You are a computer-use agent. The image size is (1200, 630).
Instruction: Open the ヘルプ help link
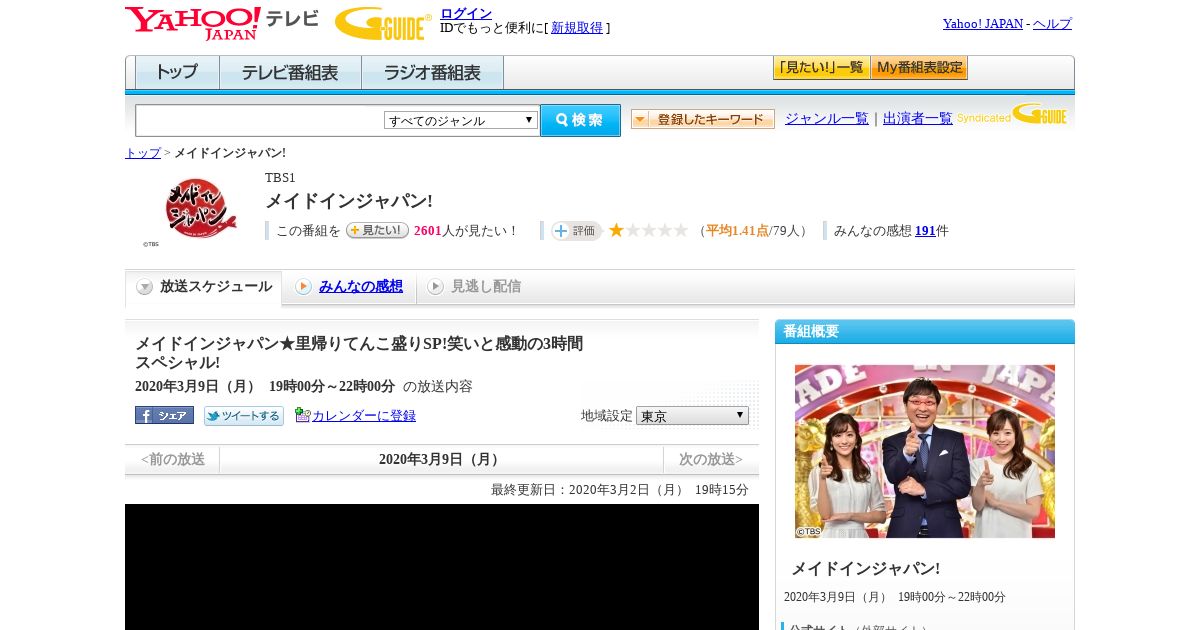1052,23
